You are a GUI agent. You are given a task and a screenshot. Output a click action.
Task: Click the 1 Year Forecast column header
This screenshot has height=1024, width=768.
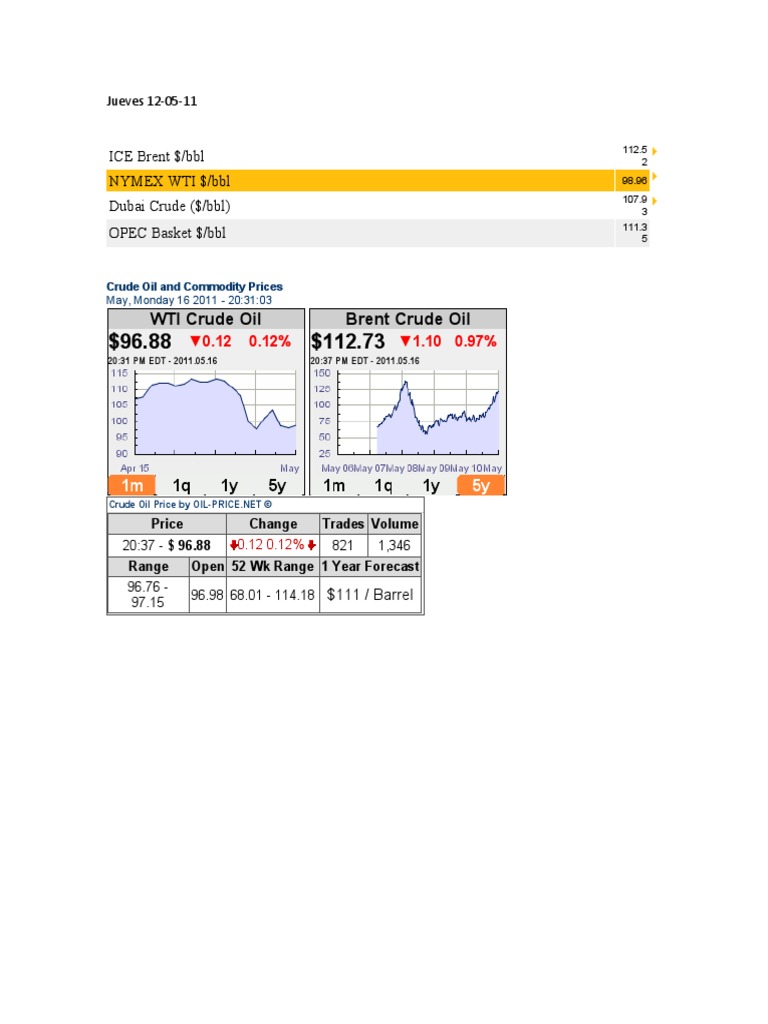click(x=370, y=566)
